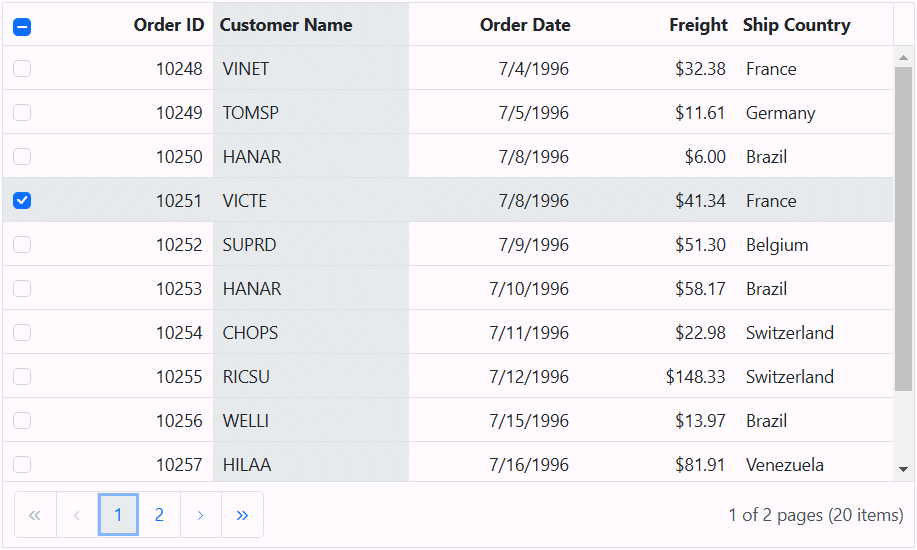Open page 2 in the pager
The width and height of the screenshot is (917, 550).
pyautogui.click(x=159, y=515)
